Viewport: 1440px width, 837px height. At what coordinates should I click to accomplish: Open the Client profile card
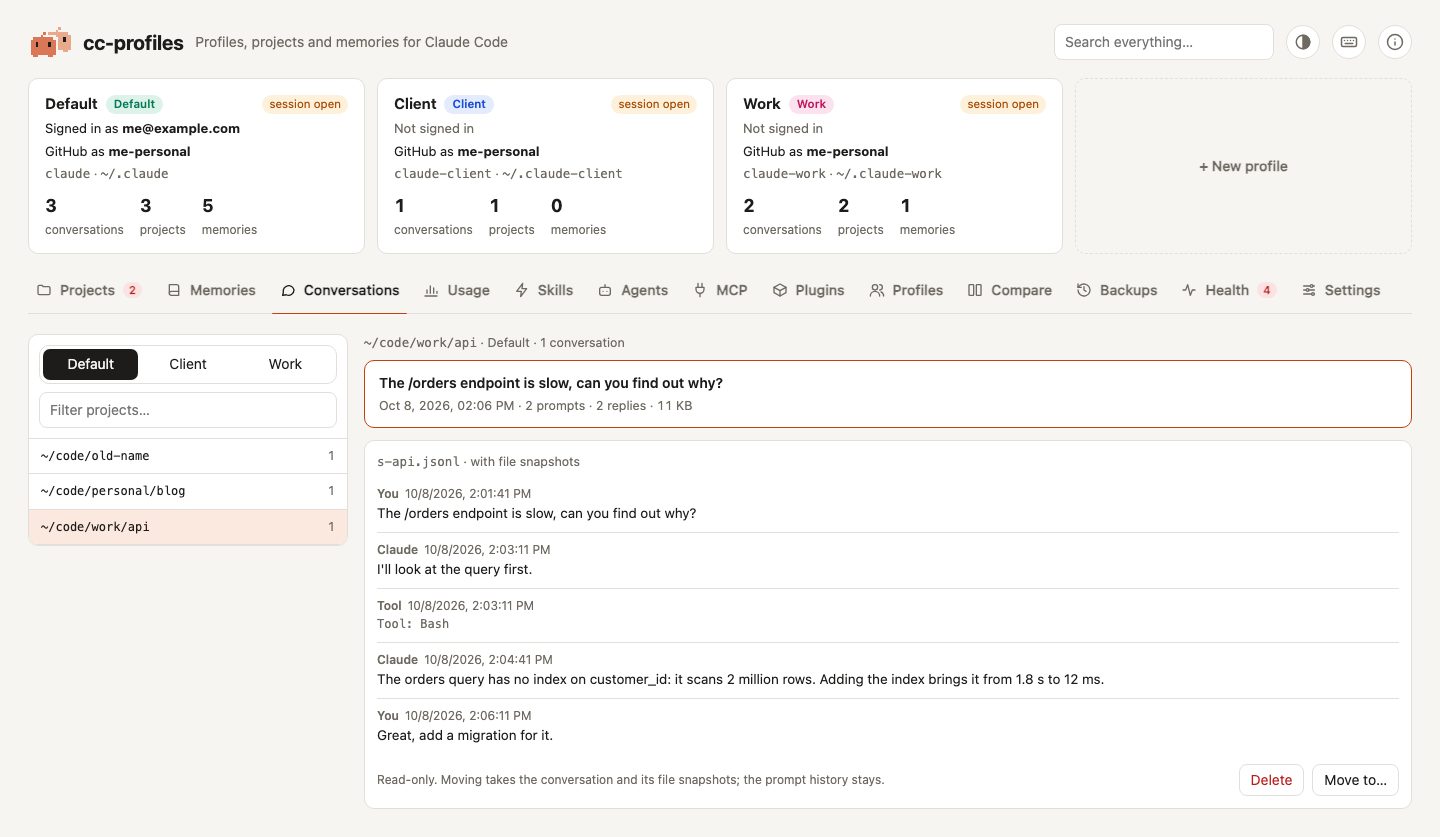[x=545, y=166]
